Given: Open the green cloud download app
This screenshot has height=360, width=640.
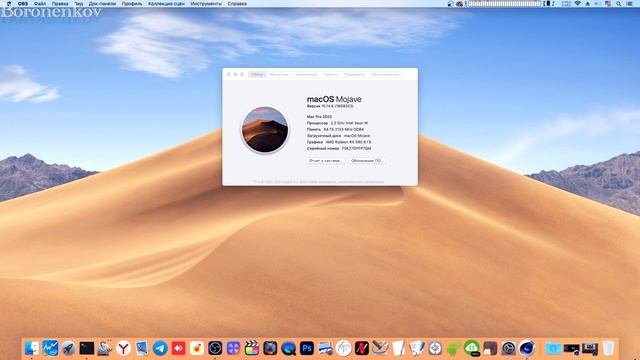Looking at the screenshot, I should [472, 348].
